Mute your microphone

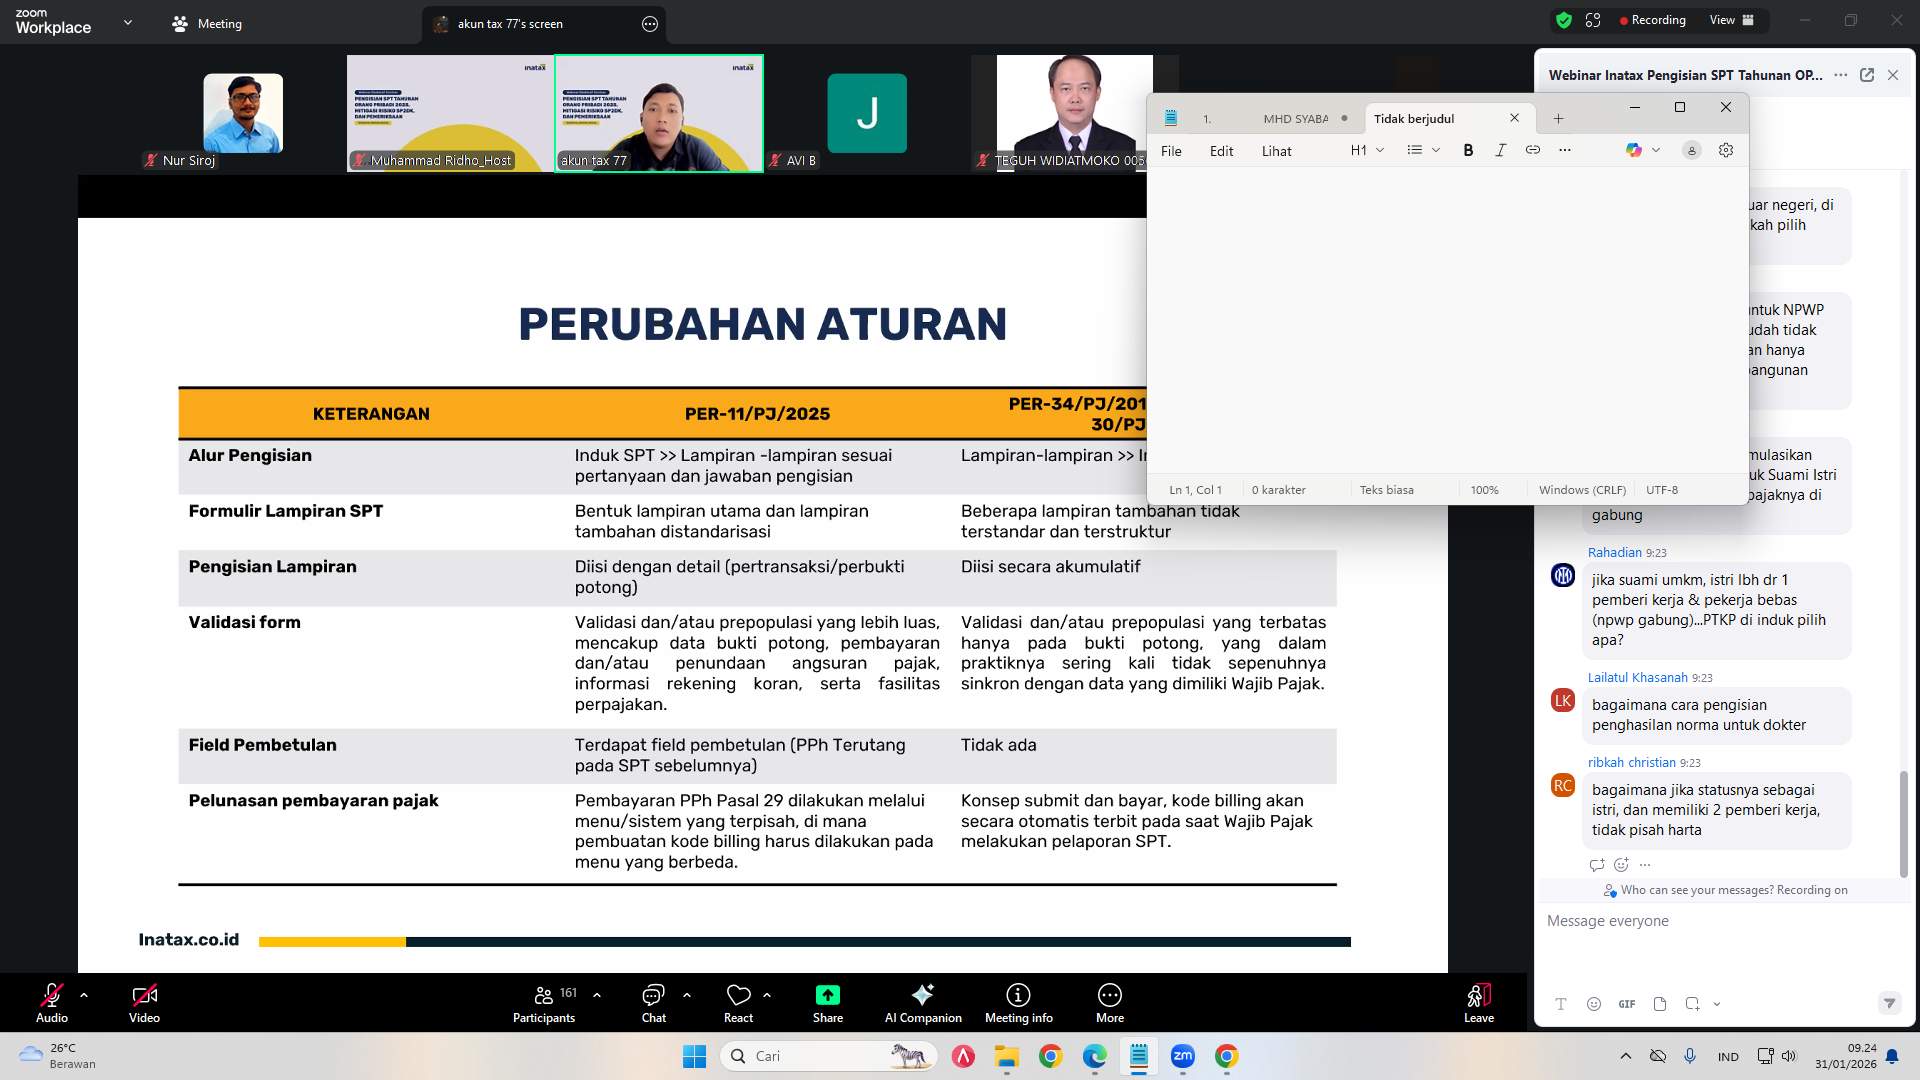click(x=51, y=1001)
